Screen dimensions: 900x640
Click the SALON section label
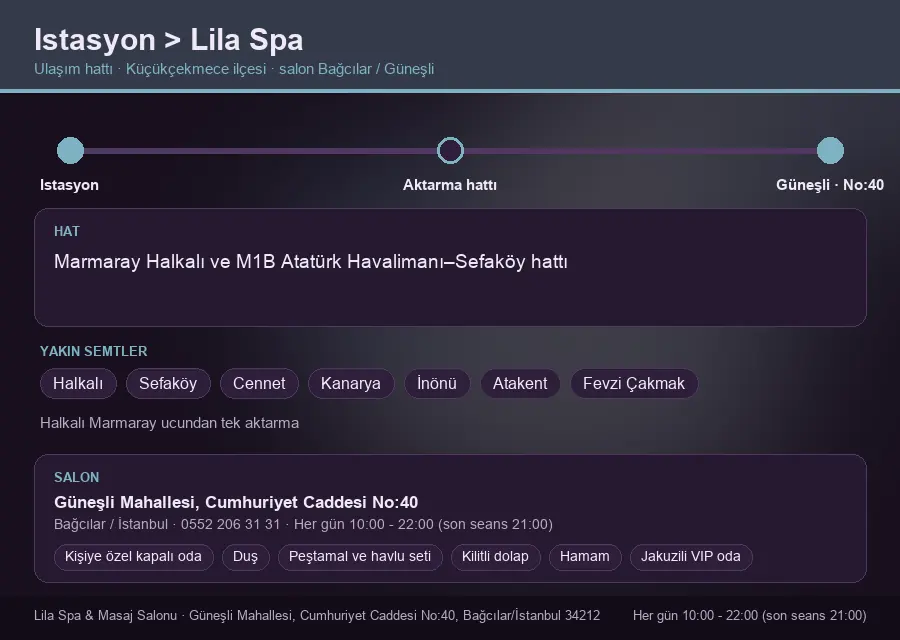pos(76,478)
